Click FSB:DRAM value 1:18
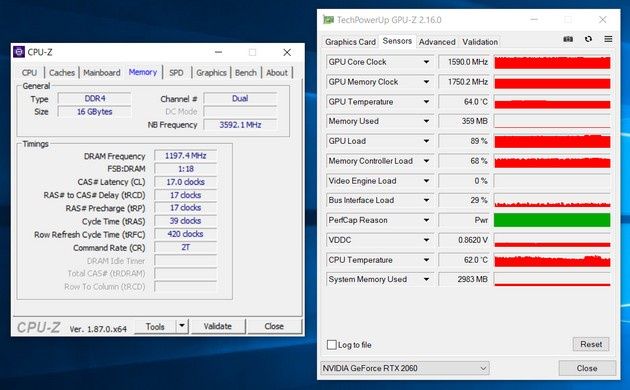Viewport: 630px width, 390px height. (185, 169)
